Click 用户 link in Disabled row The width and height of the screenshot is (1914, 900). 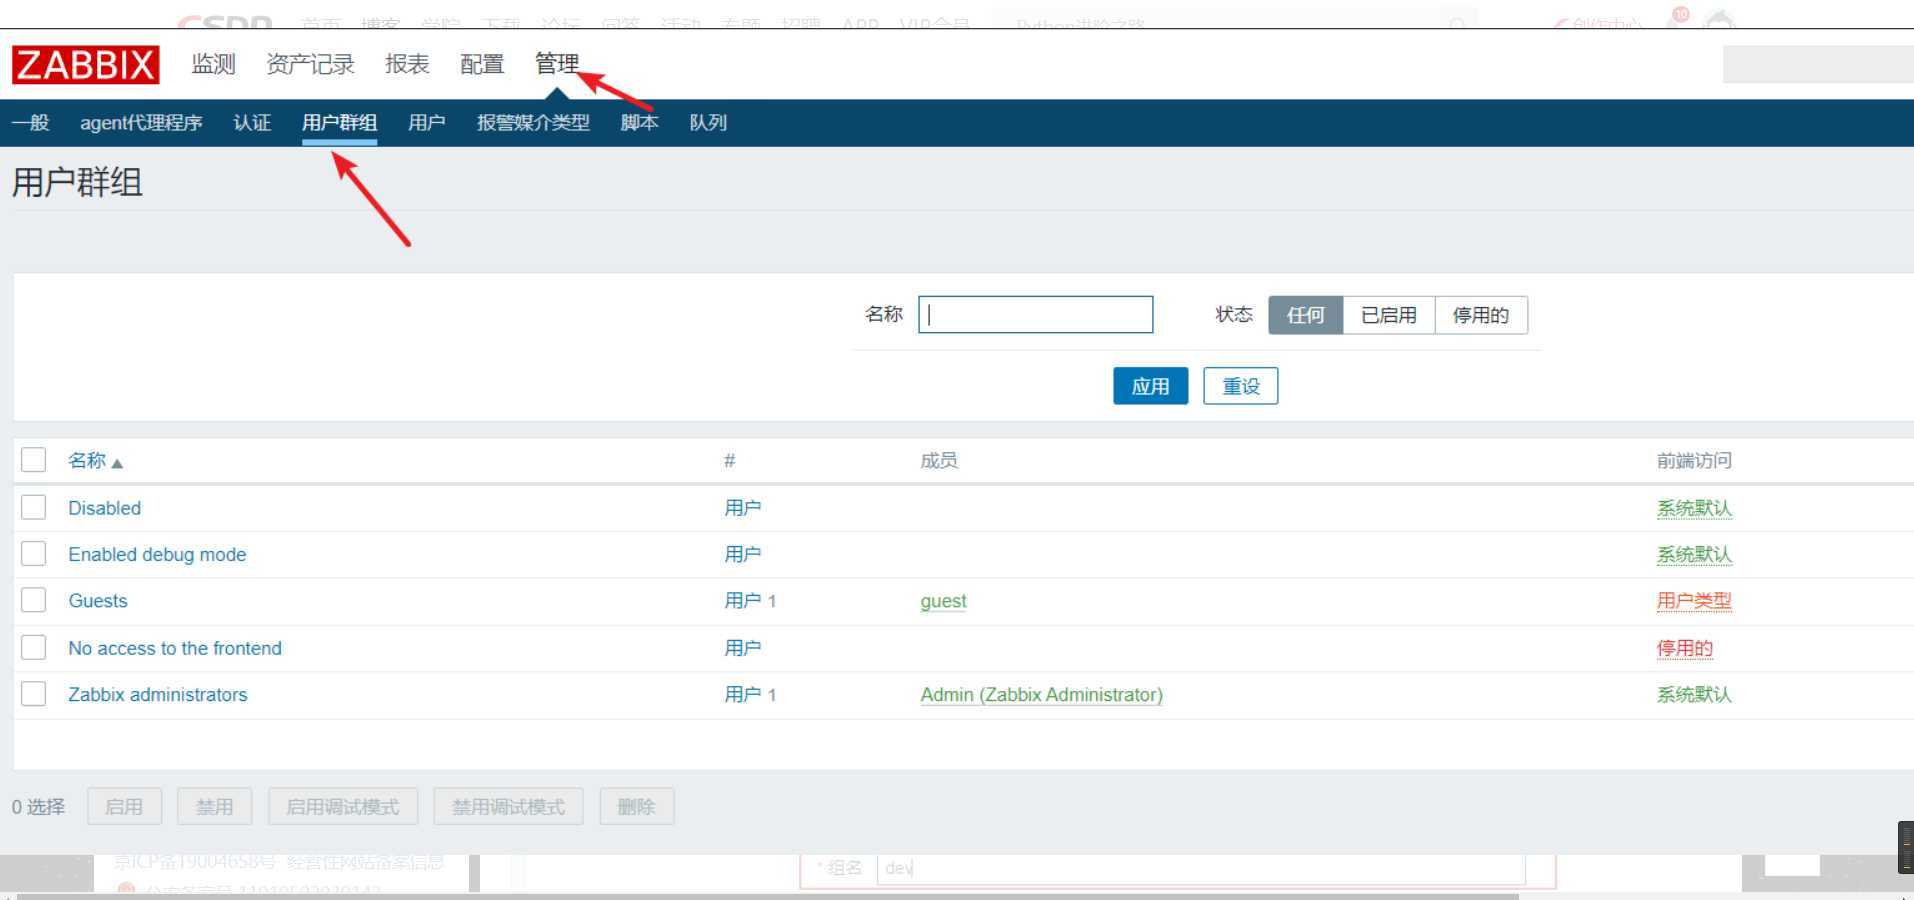click(742, 508)
